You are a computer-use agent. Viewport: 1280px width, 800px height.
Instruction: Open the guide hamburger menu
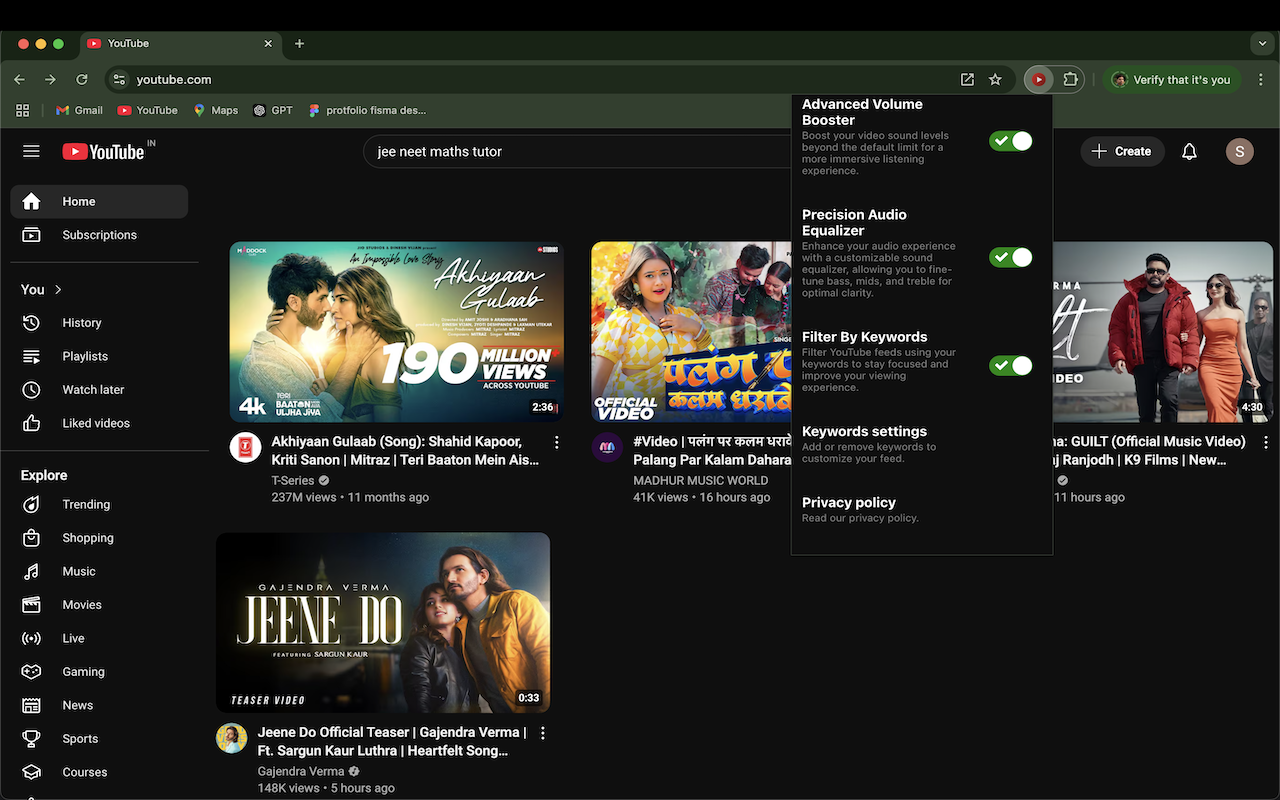31,151
